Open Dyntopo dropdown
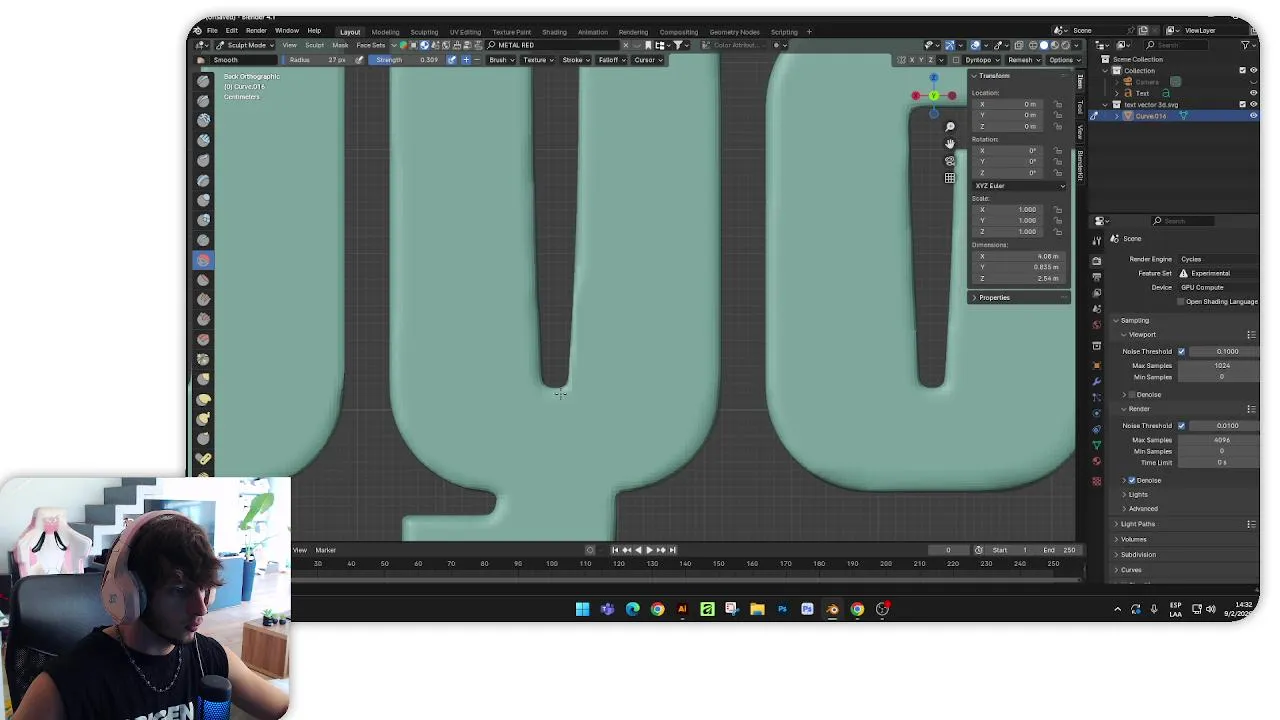This screenshot has width=1280, height=720. coord(981,60)
